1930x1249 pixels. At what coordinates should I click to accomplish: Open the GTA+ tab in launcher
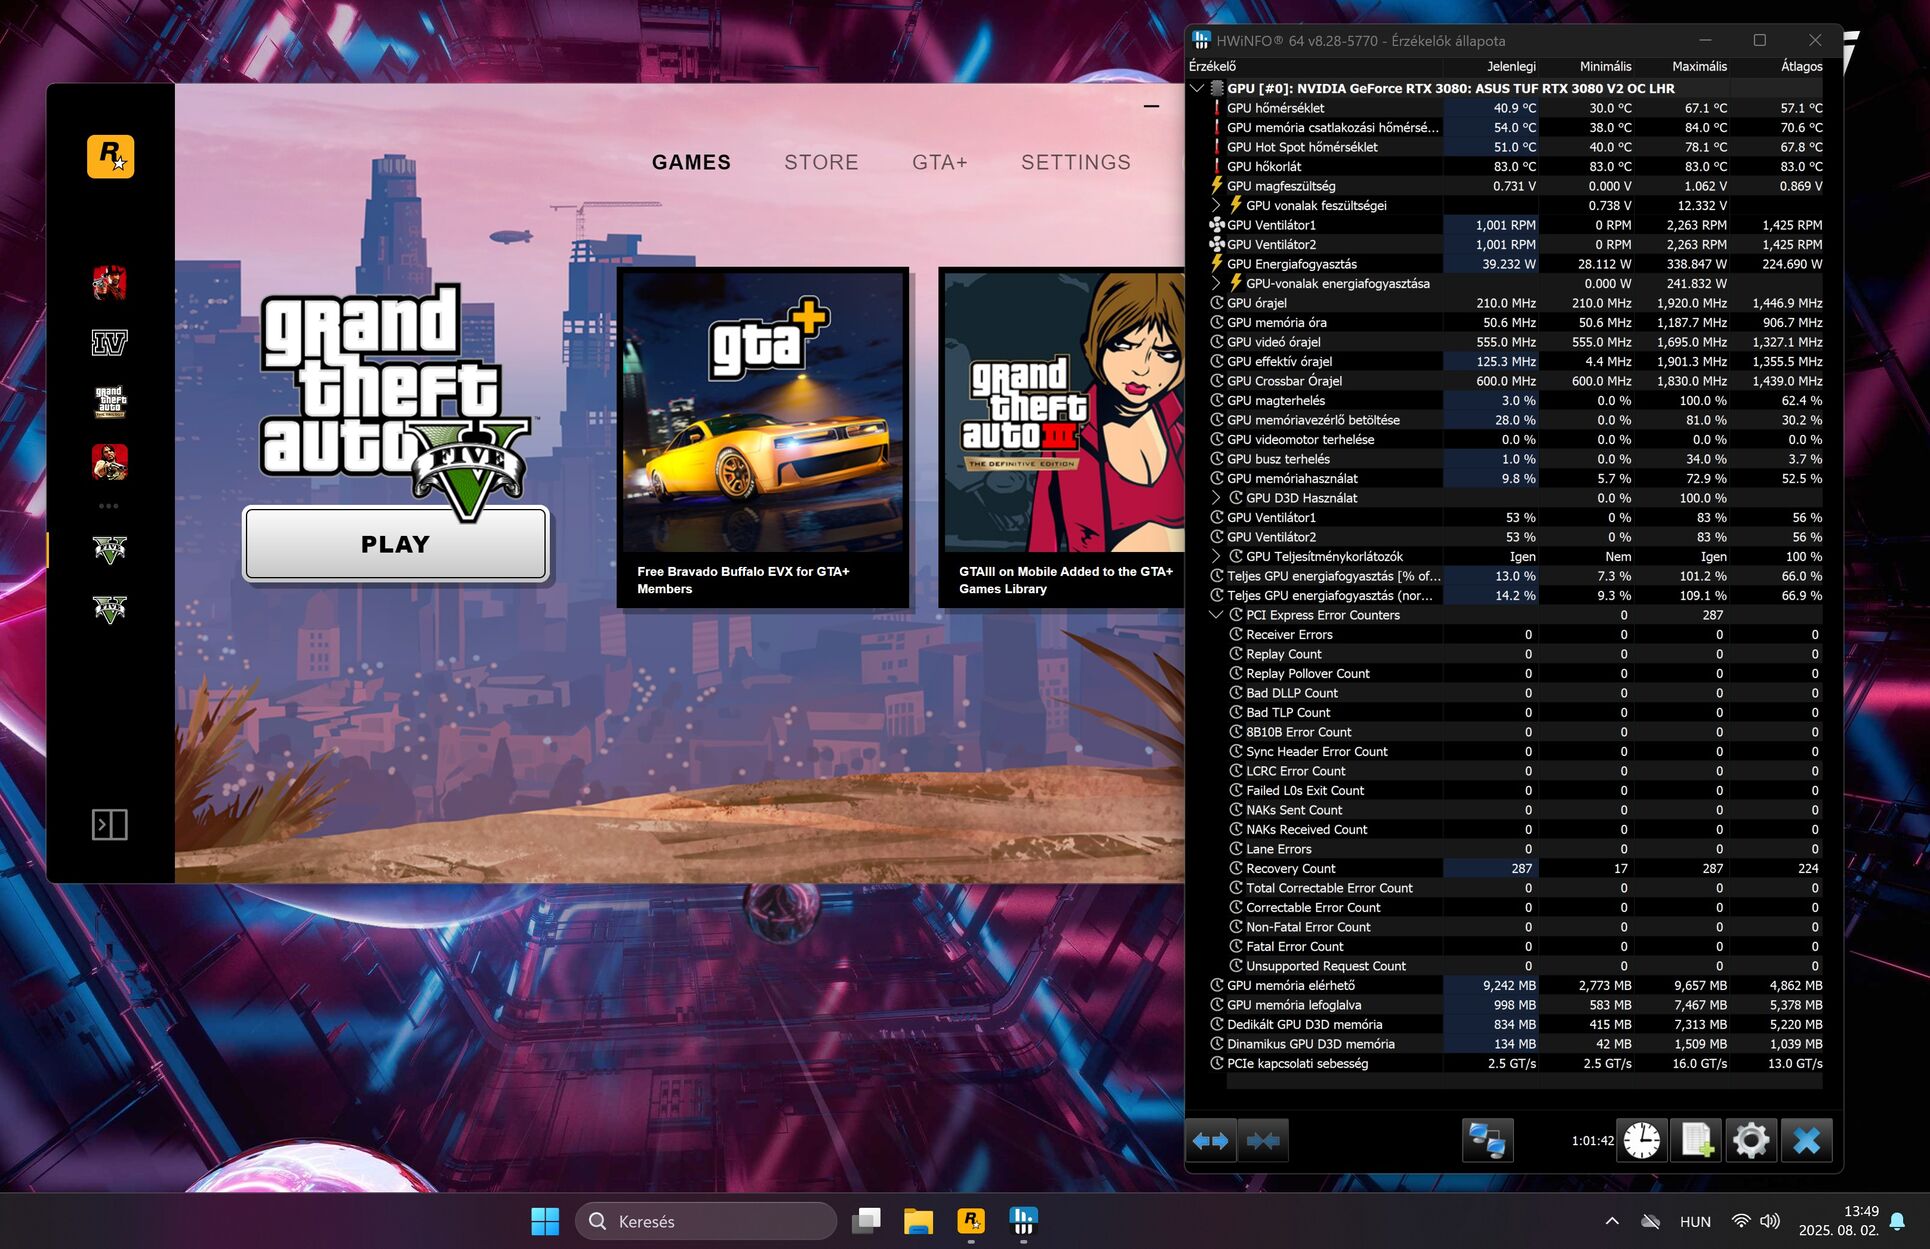click(939, 162)
